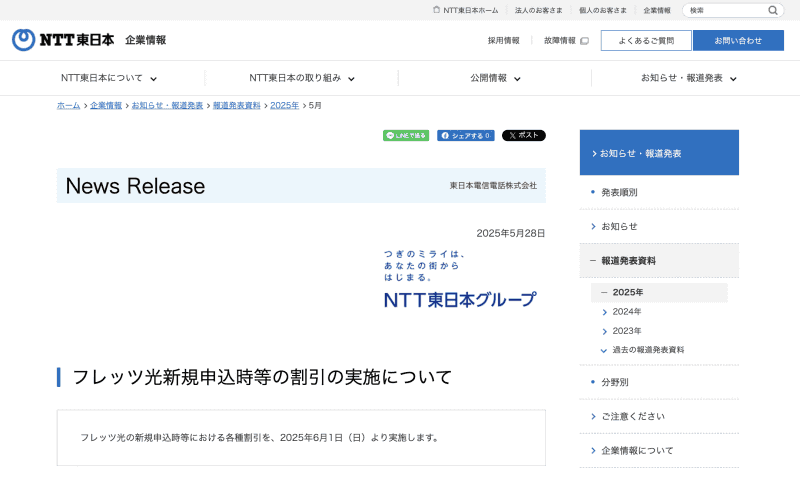Click the 検索 search input field
Viewport: 800px width, 477px height.
coord(726,10)
